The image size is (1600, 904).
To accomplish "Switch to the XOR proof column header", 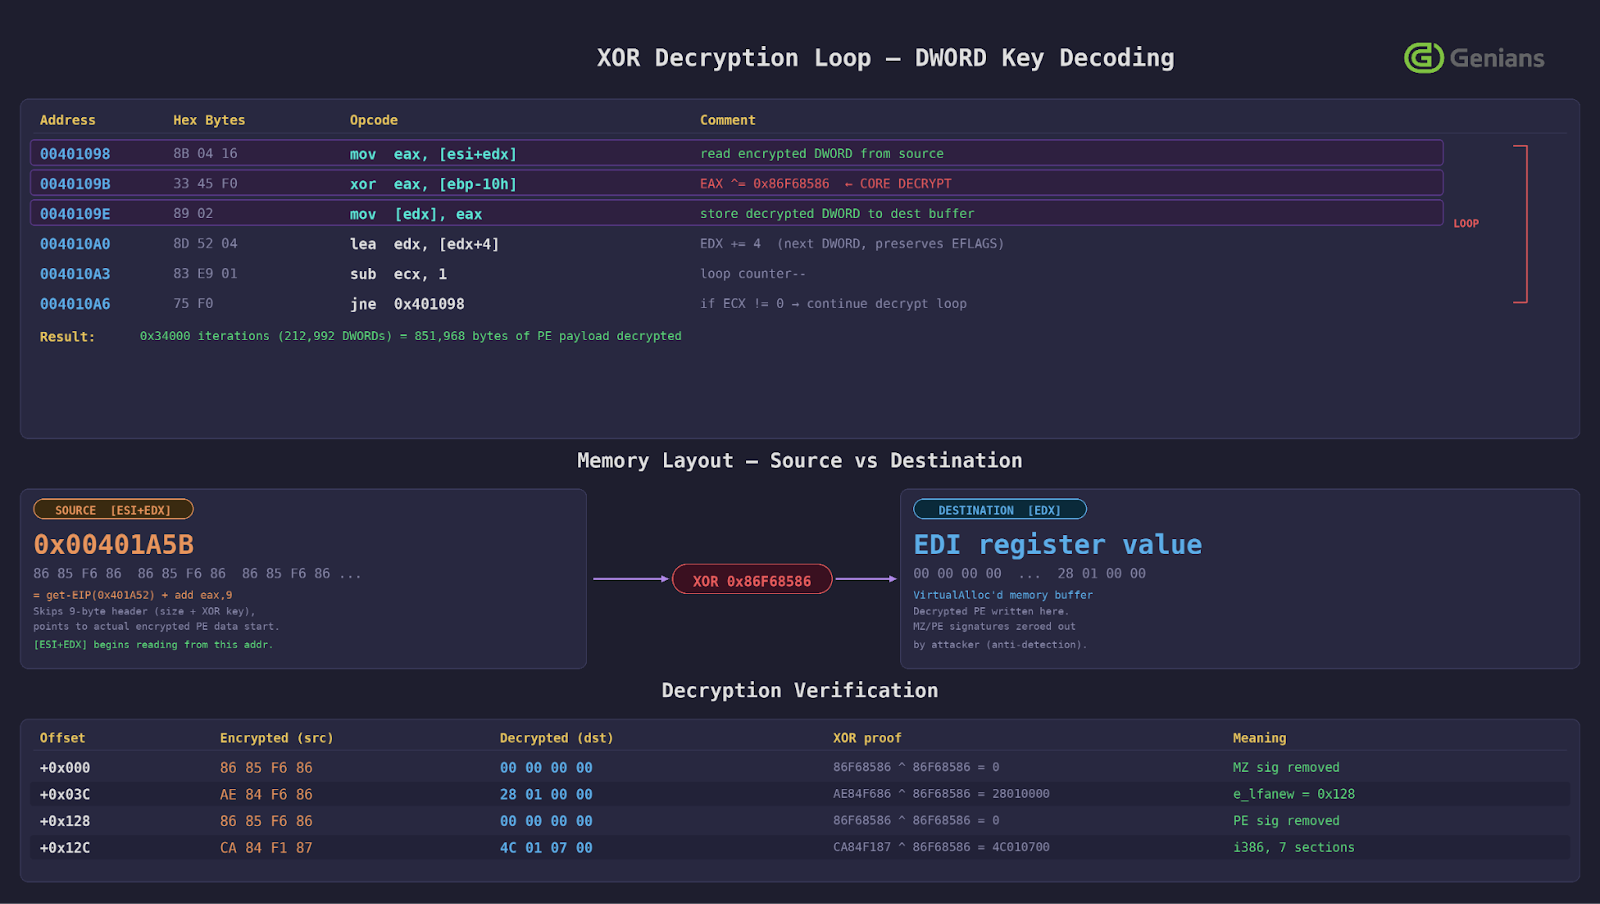I will pyautogui.click(x=868, y=737).
